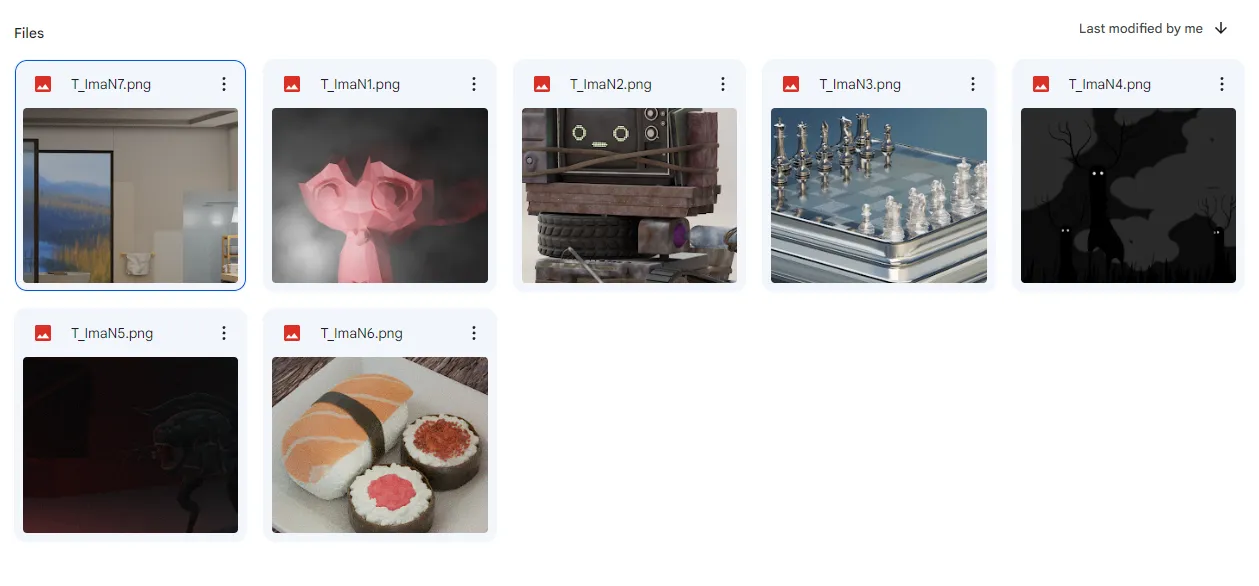Open more actions menu for T_ImaN3.png
The image size is (1259, 586).
click(973, 84)
